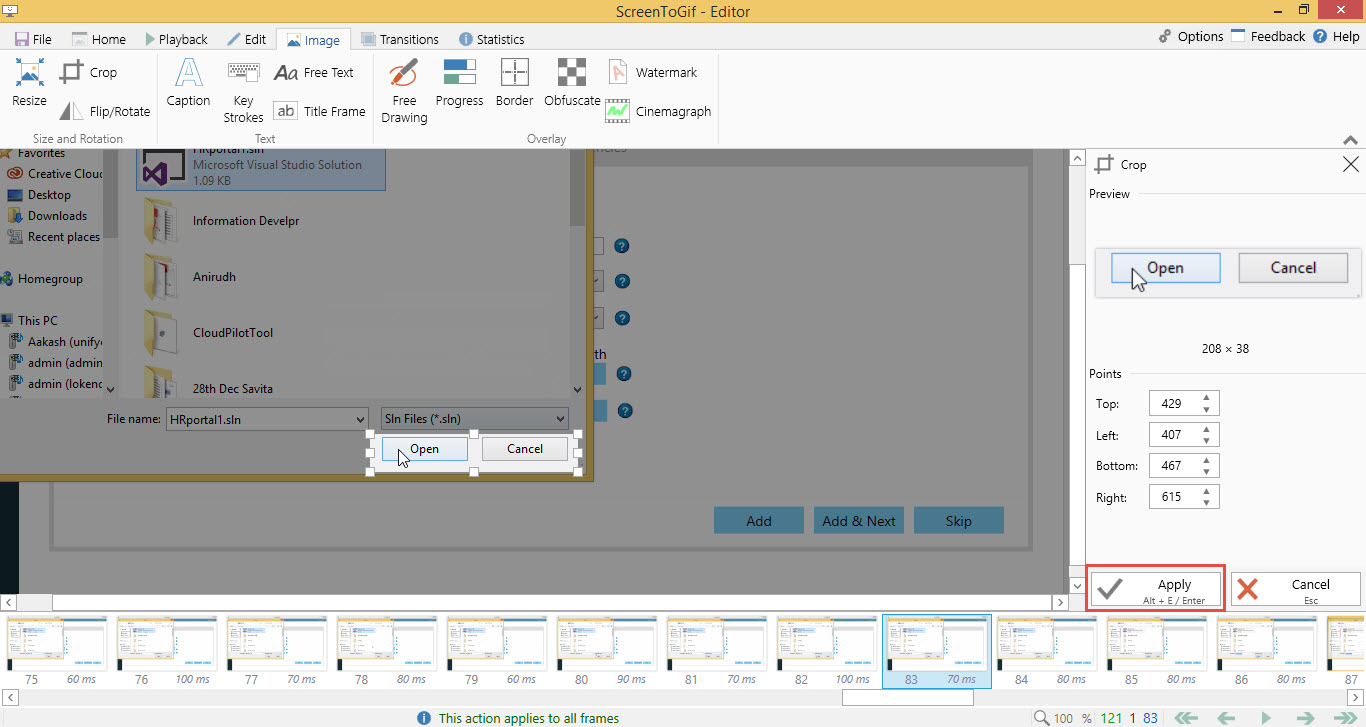The image size is (1366, 727).
Task: Switch to the Playback tab
Action: (x=175, y=39)
